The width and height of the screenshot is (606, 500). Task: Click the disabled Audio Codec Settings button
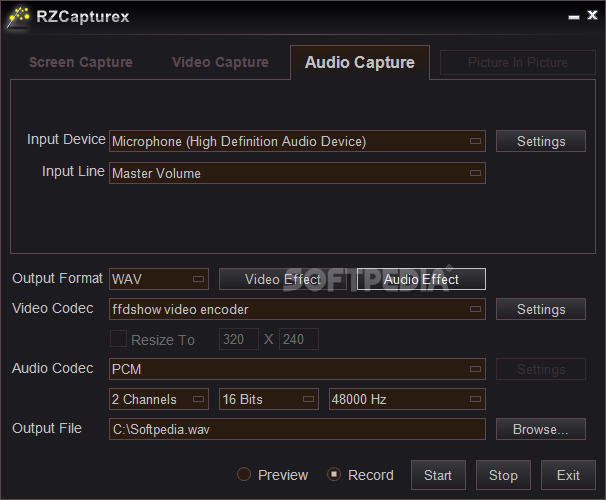tap(541, 369)
